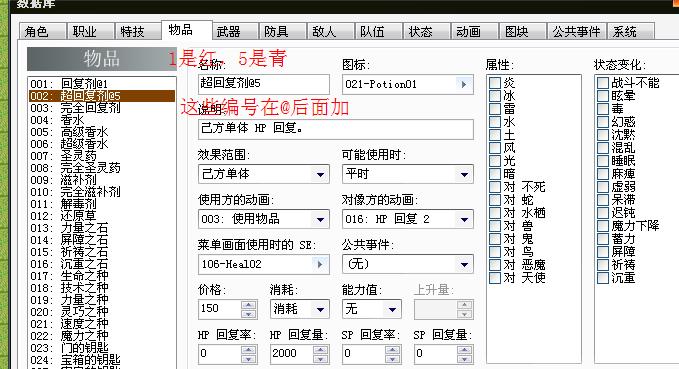Decrease the 价格 value with down arrow
The image size is (679, 369).
pos(249,314)
